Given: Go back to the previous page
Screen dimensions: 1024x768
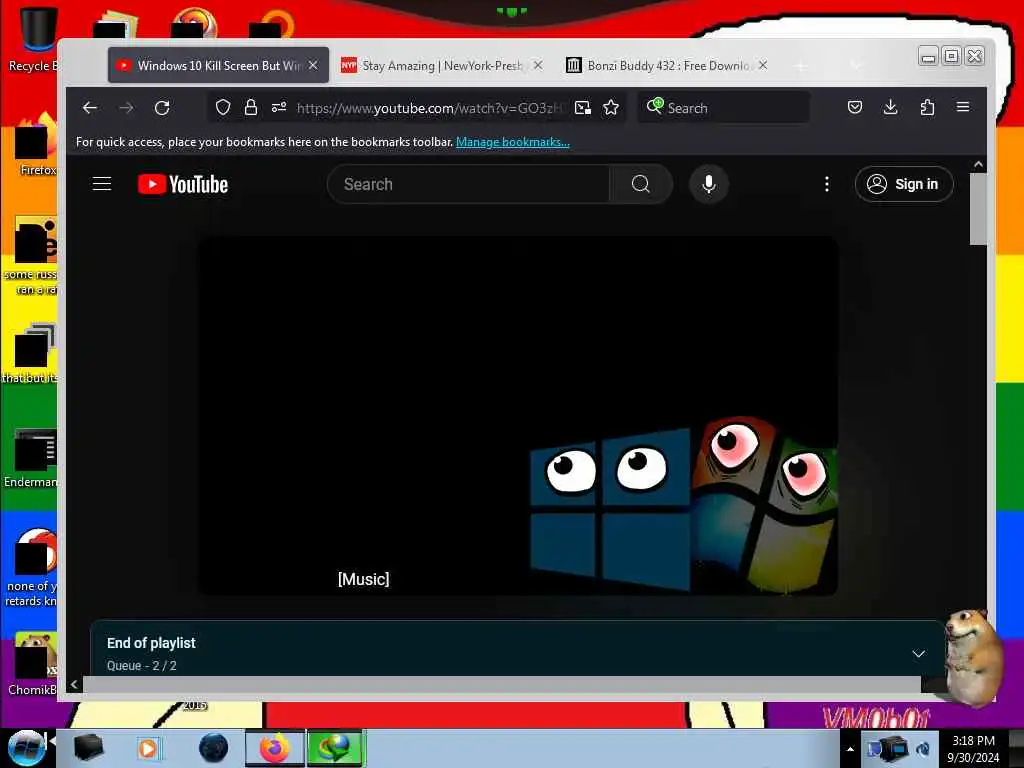Looking at the screenshot, I should [89, 108].
